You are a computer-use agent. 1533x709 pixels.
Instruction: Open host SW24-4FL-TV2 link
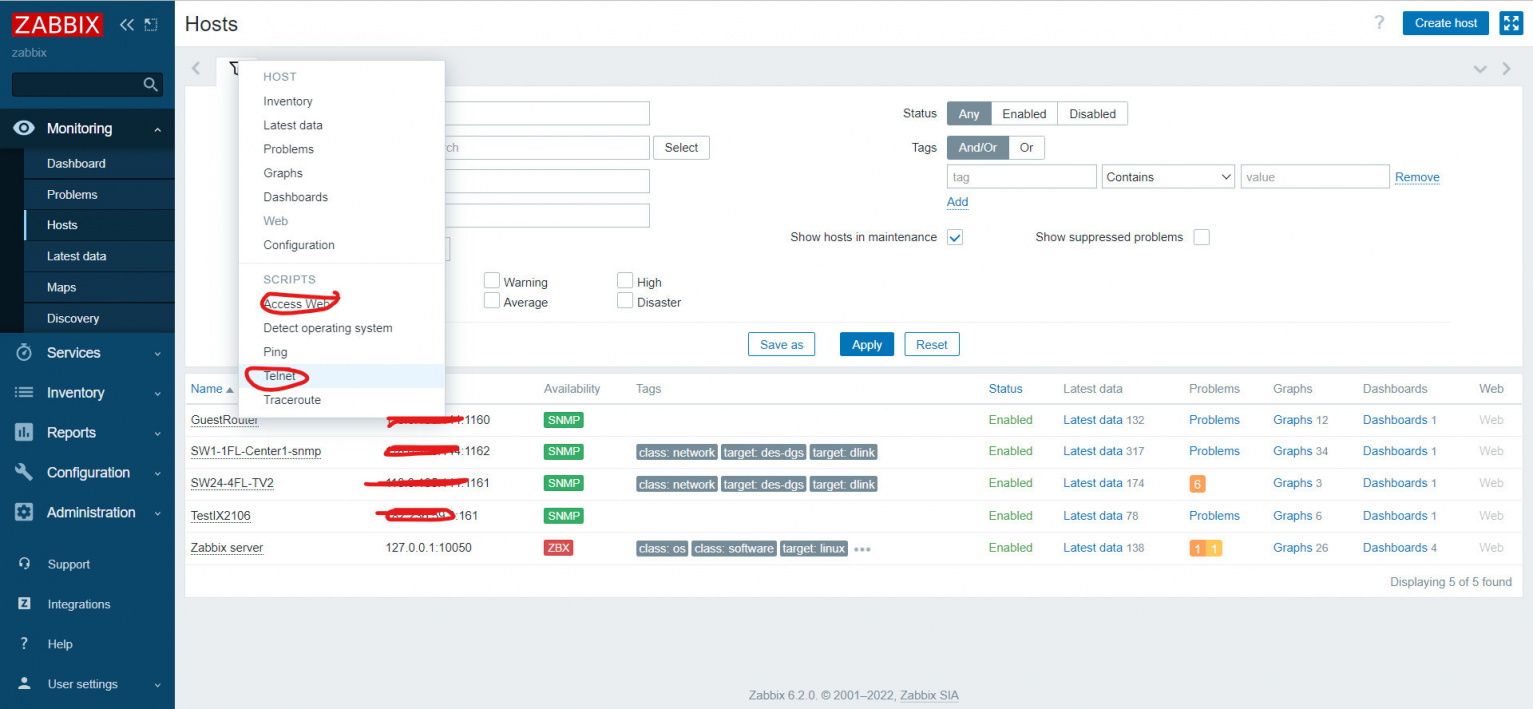[x=232, y=483]
